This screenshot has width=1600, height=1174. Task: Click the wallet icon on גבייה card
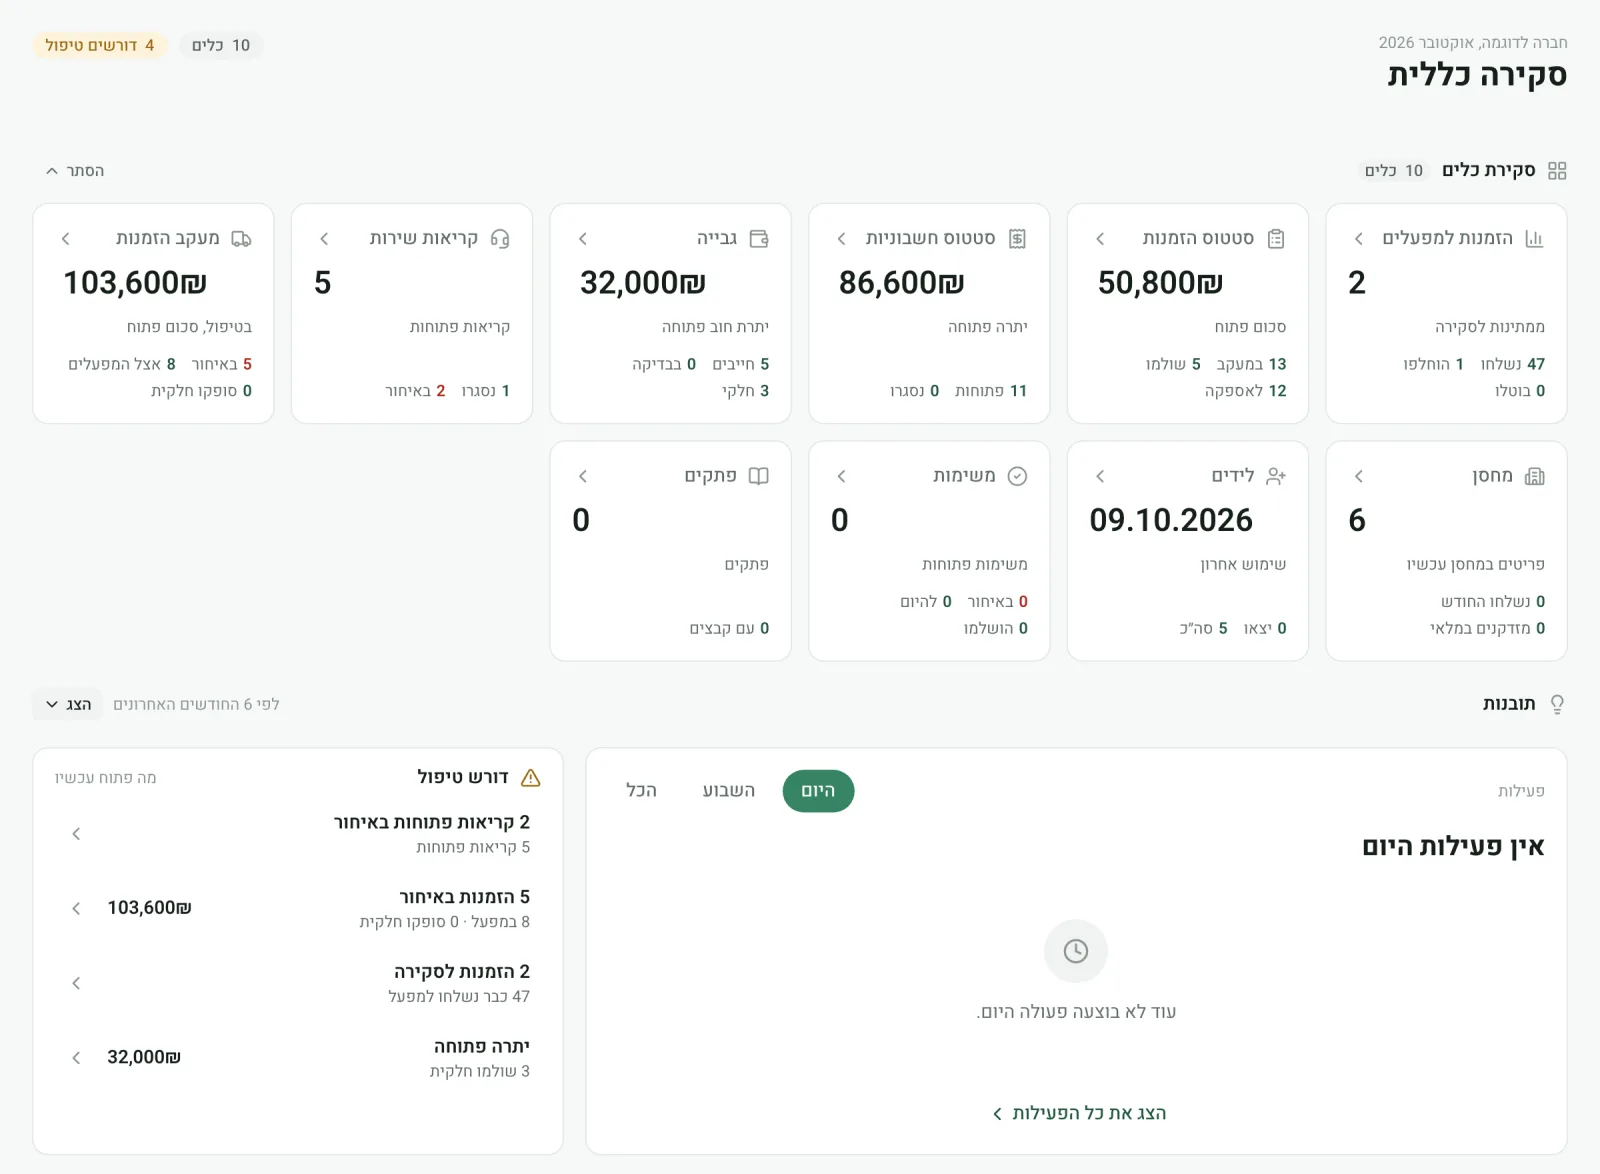click(x=759, y=239)
